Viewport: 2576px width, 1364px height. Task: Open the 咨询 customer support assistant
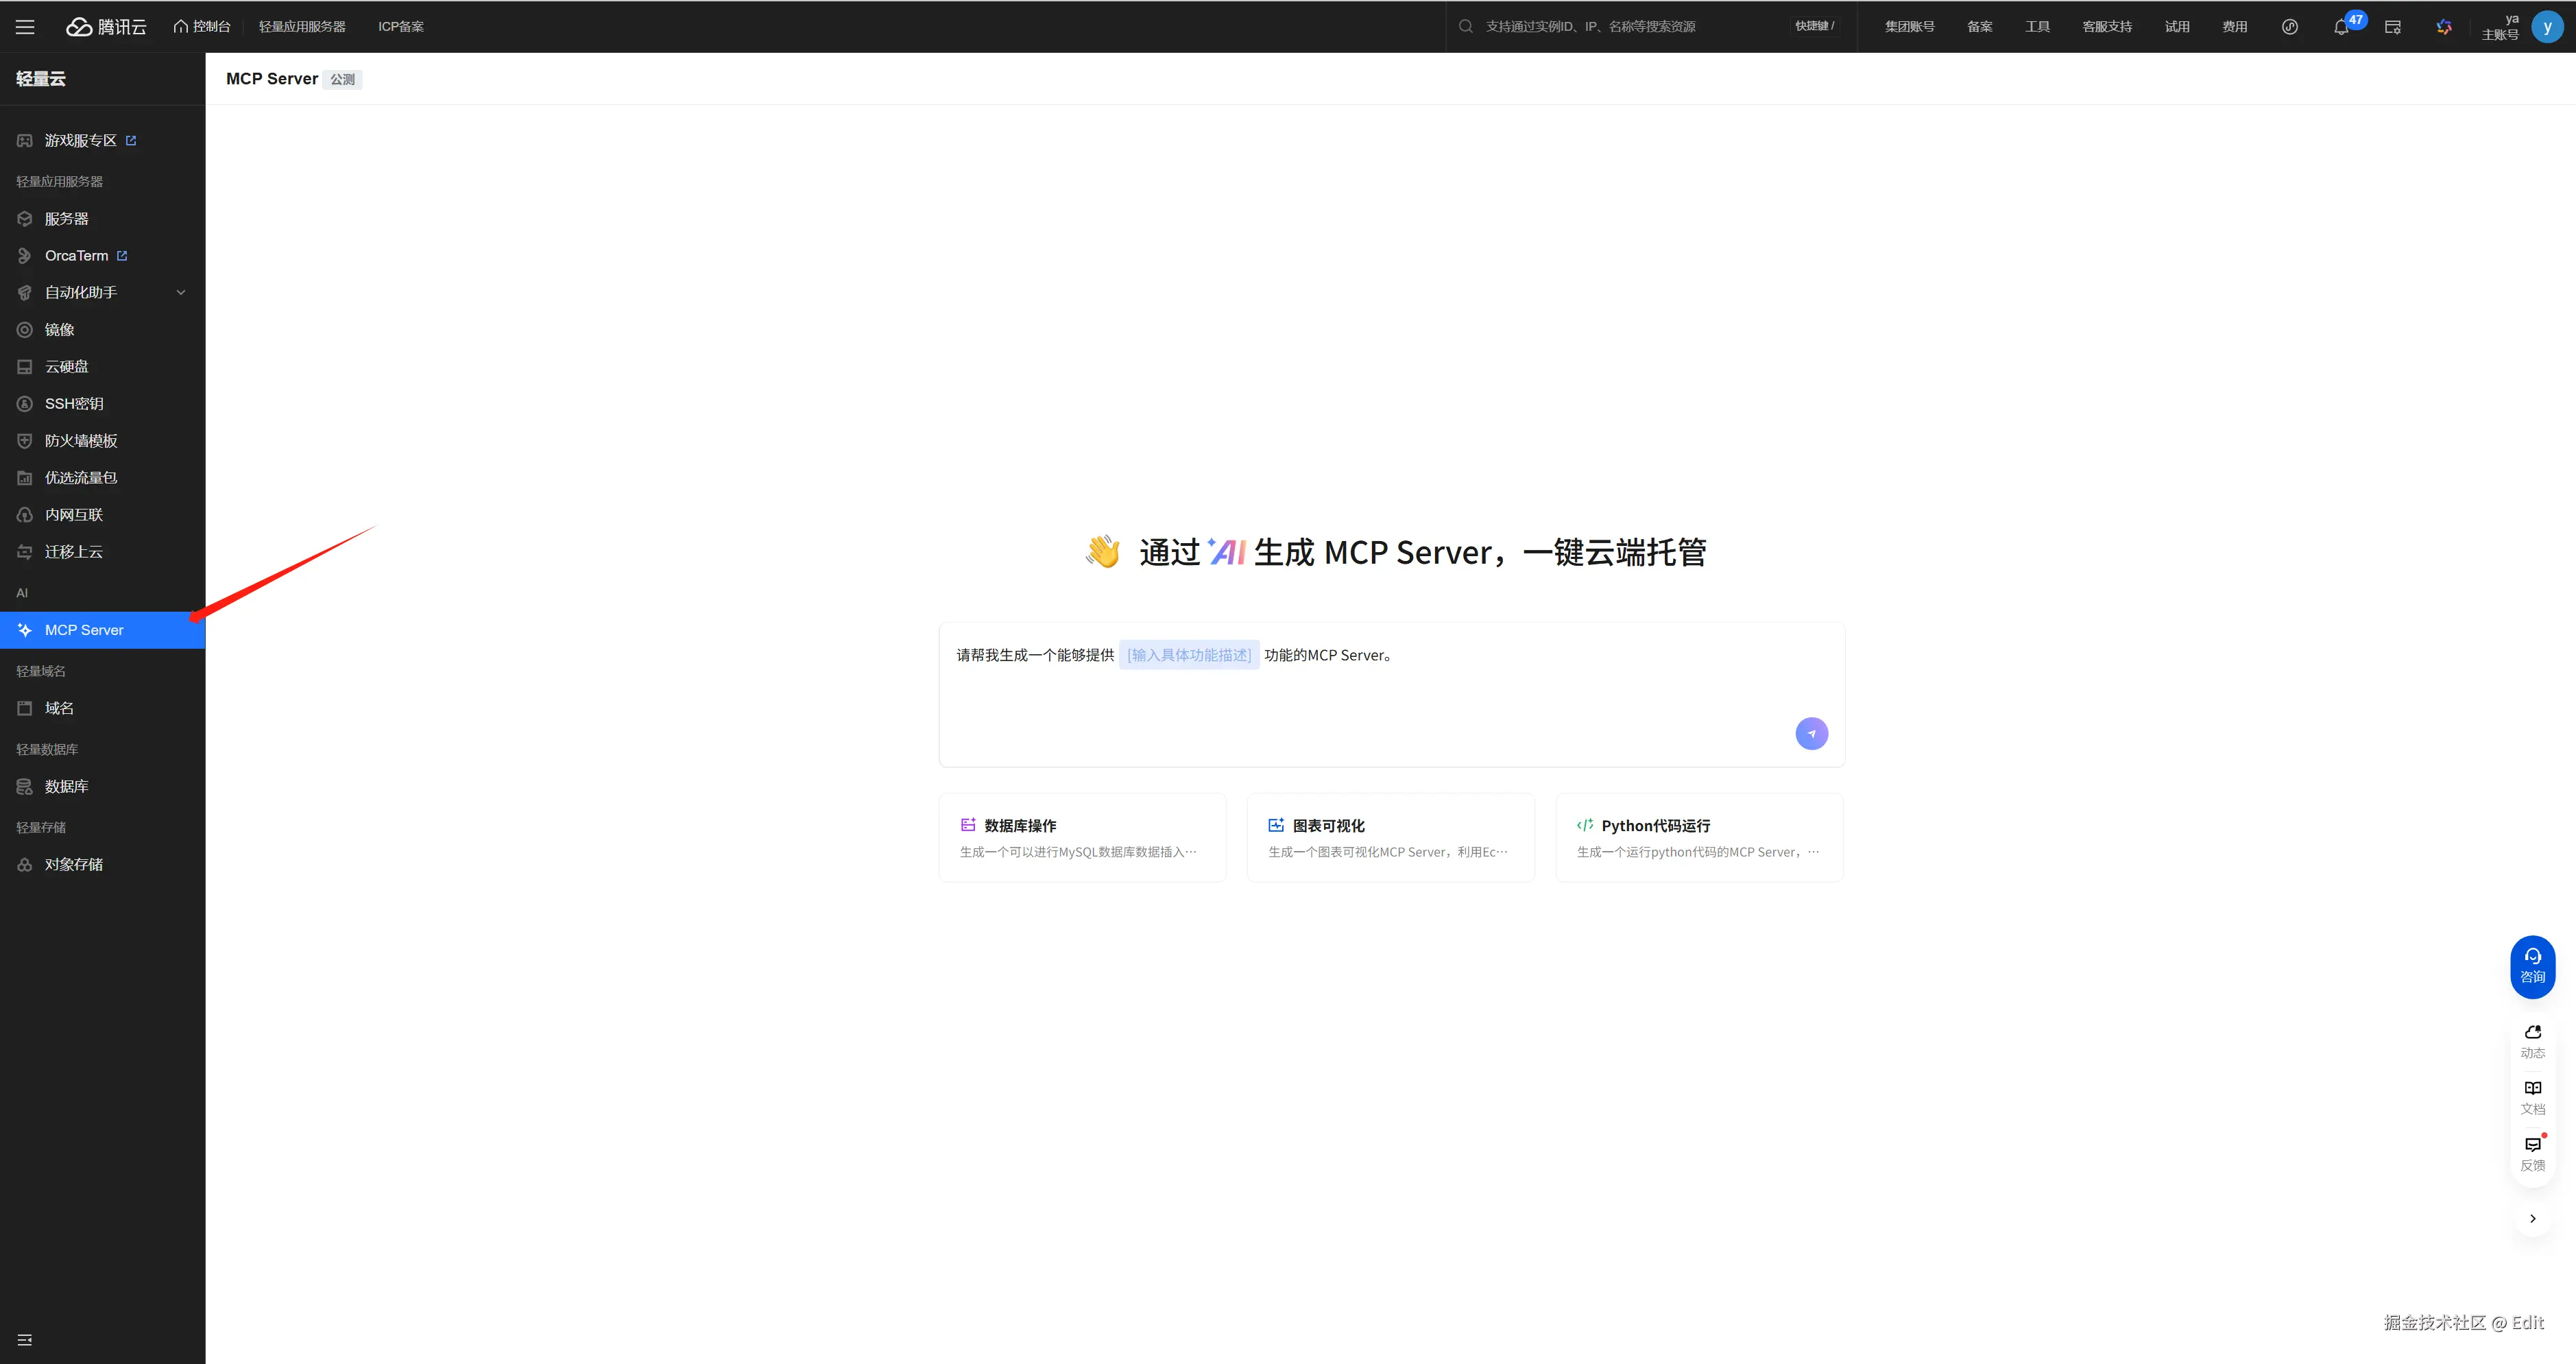coord(2532,965)
